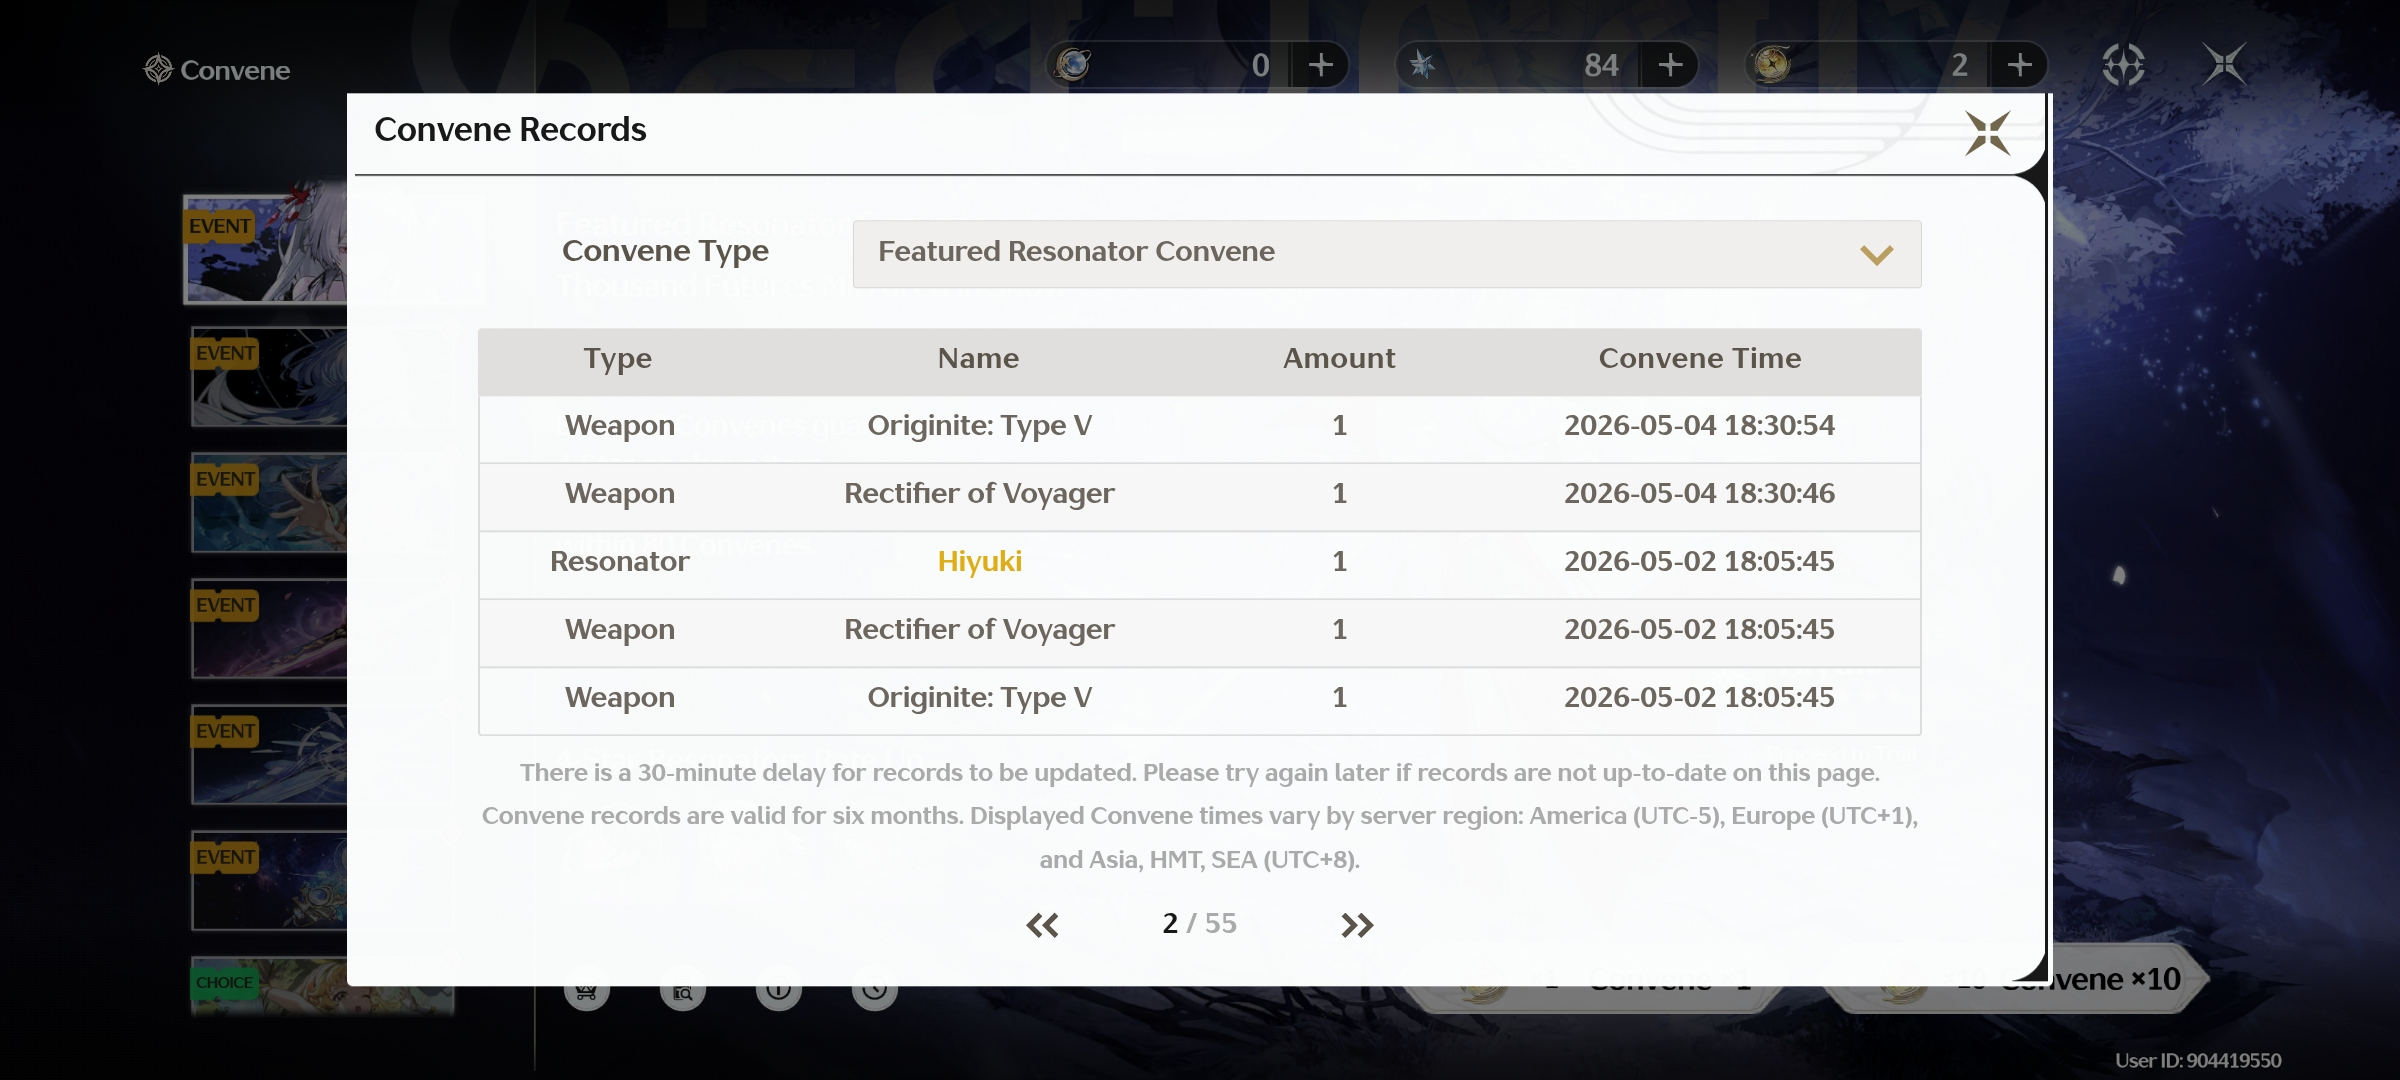
Task: Expand dropdown using the gold chevron arrow
Action: click(x=1876, y=255)
